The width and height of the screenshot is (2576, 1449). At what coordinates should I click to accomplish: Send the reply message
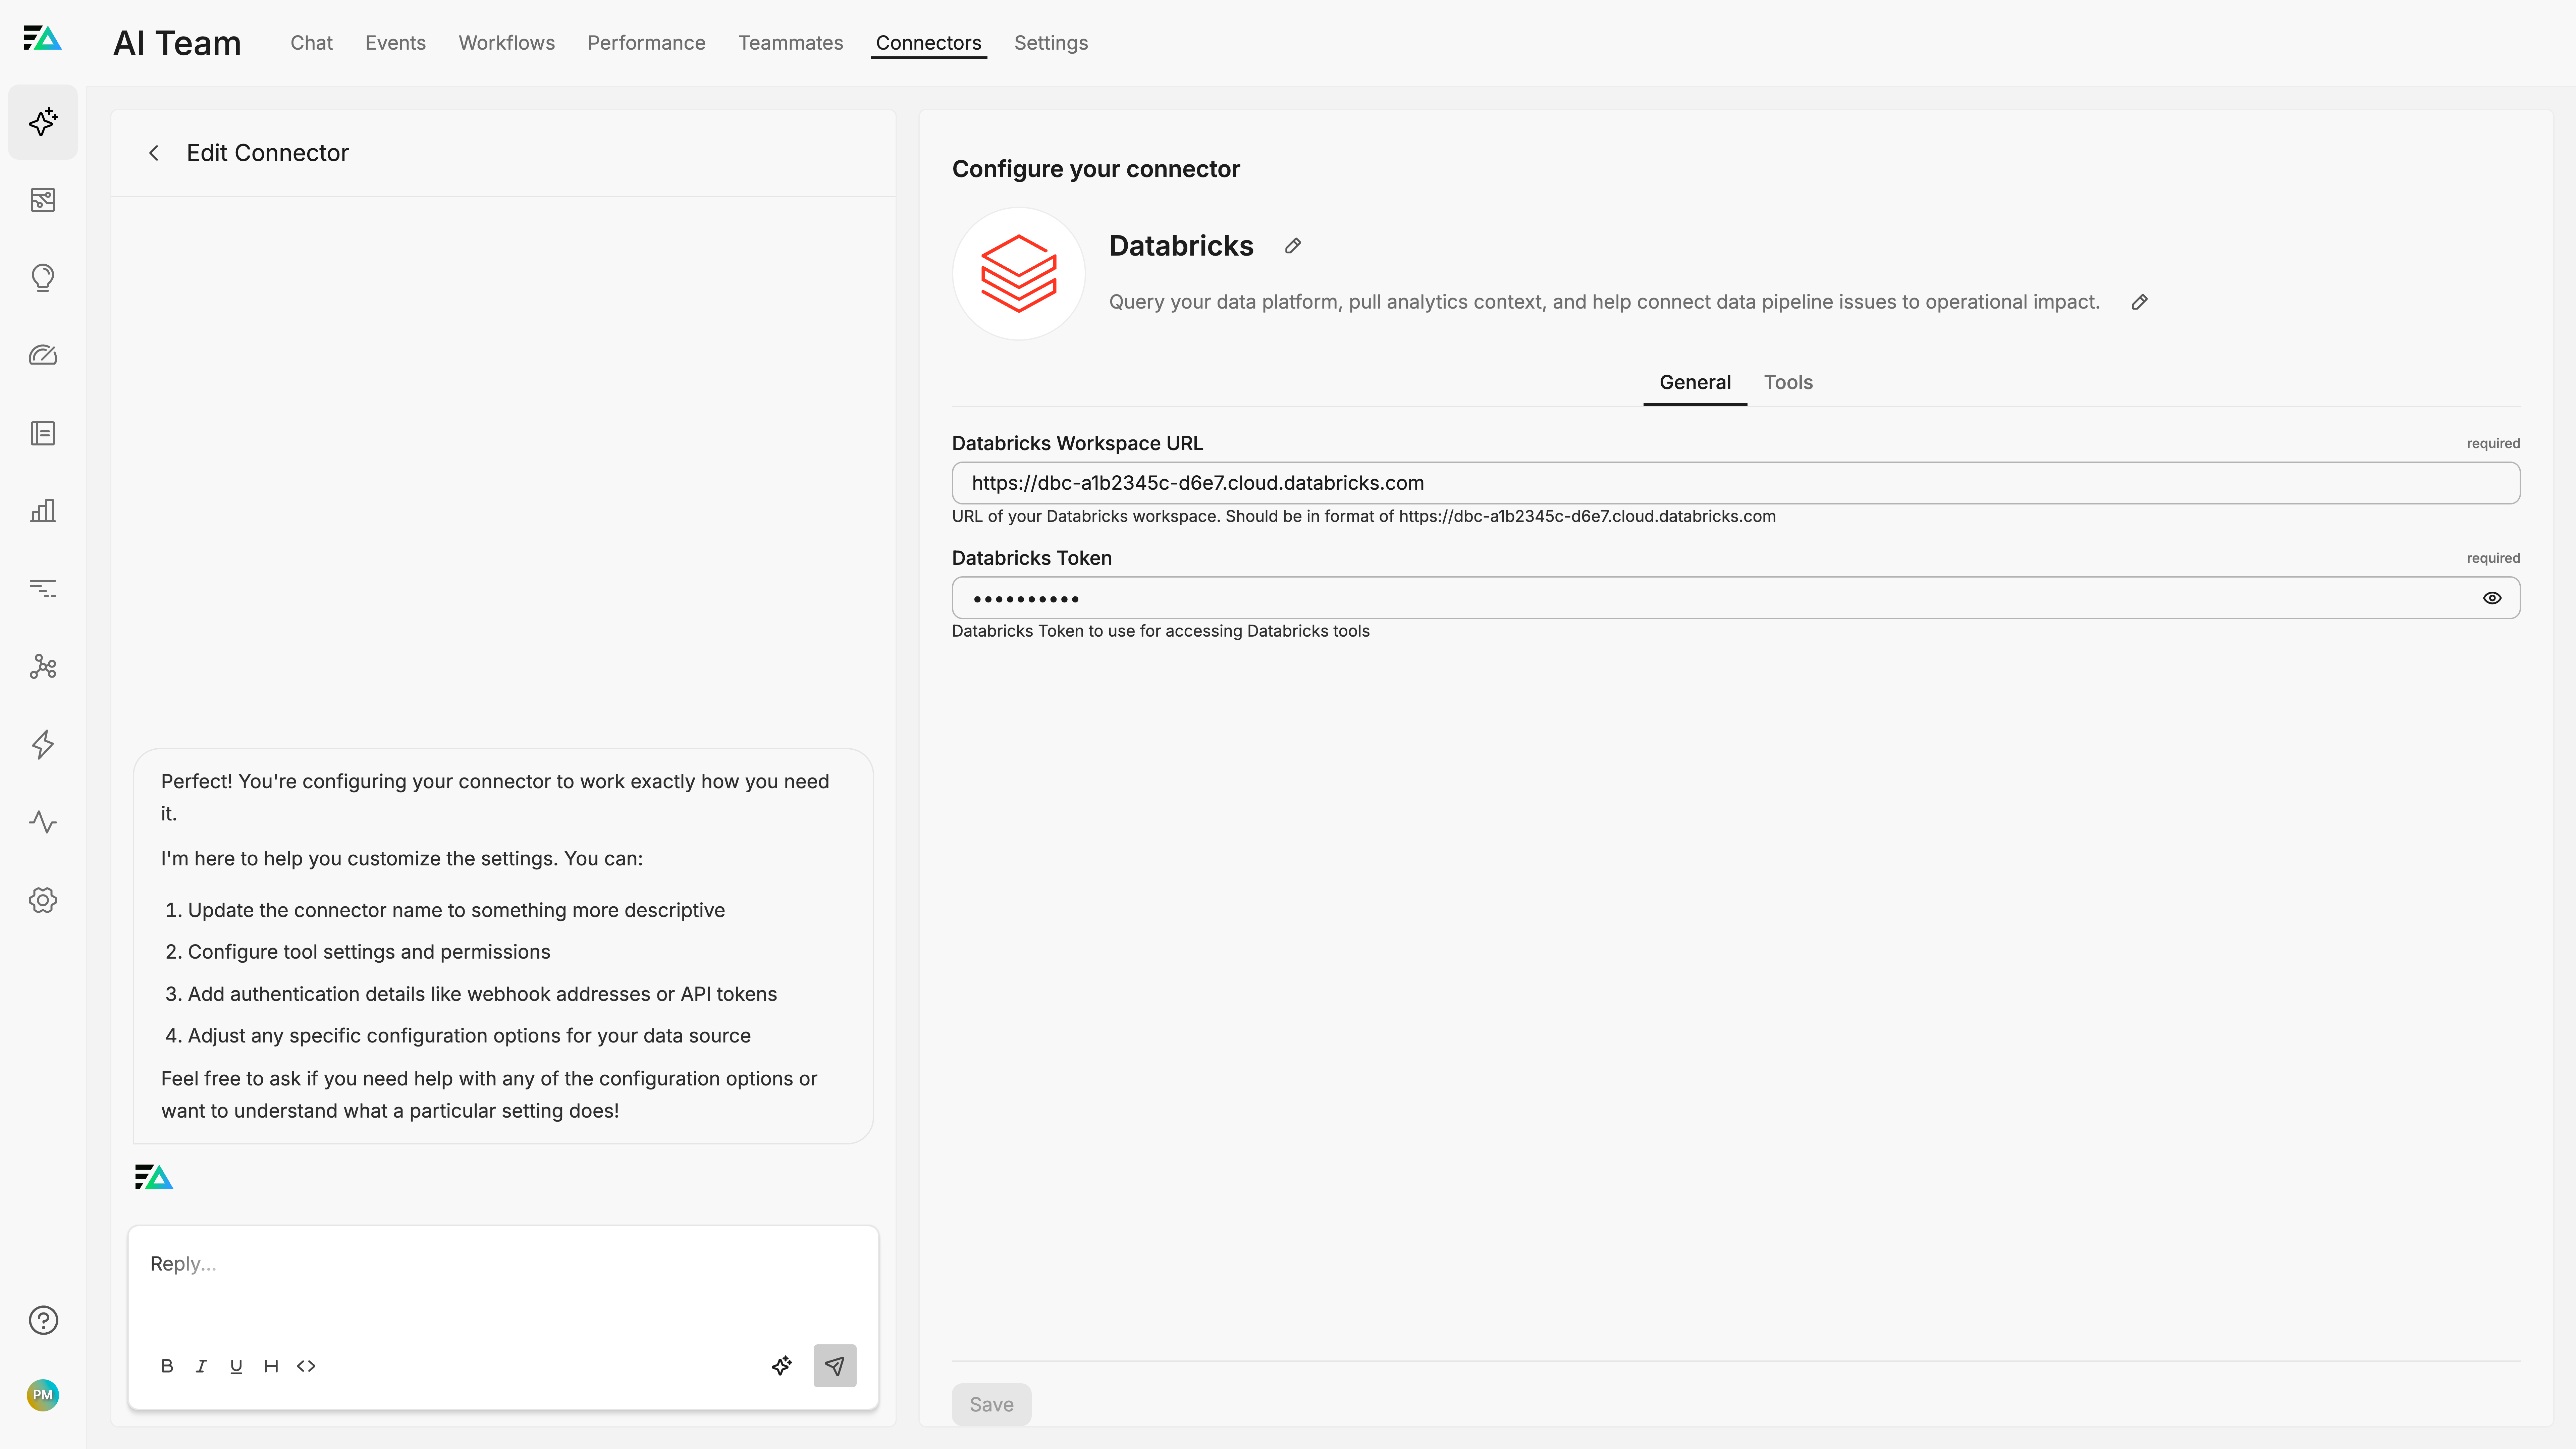click(x=835, y=1366)
